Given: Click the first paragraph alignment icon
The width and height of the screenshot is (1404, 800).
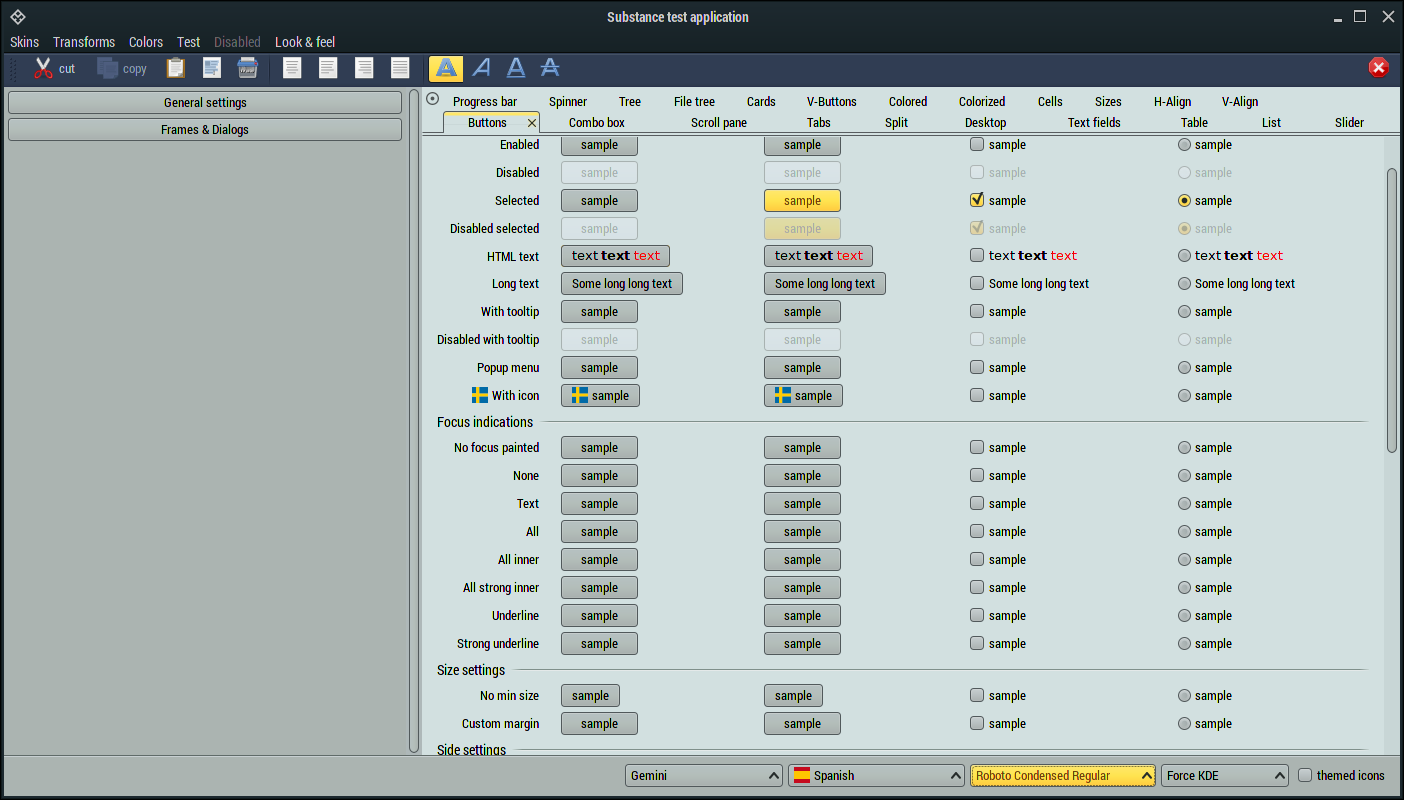Looking at the screenshot, I should [x=292, y=67].
